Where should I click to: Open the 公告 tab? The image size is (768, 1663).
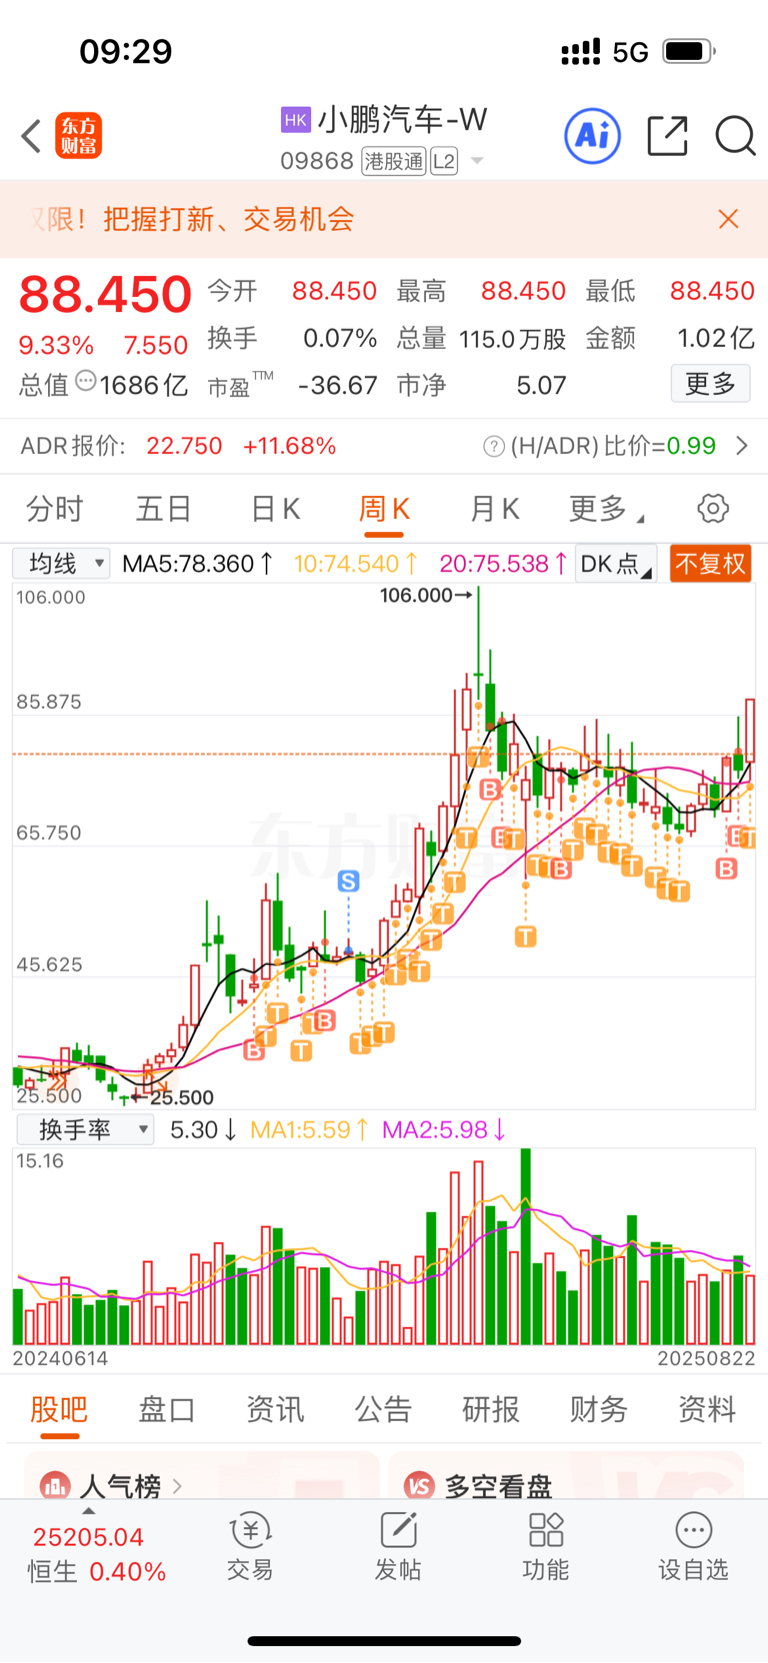pyautogui.click(x=383, y=1409)
